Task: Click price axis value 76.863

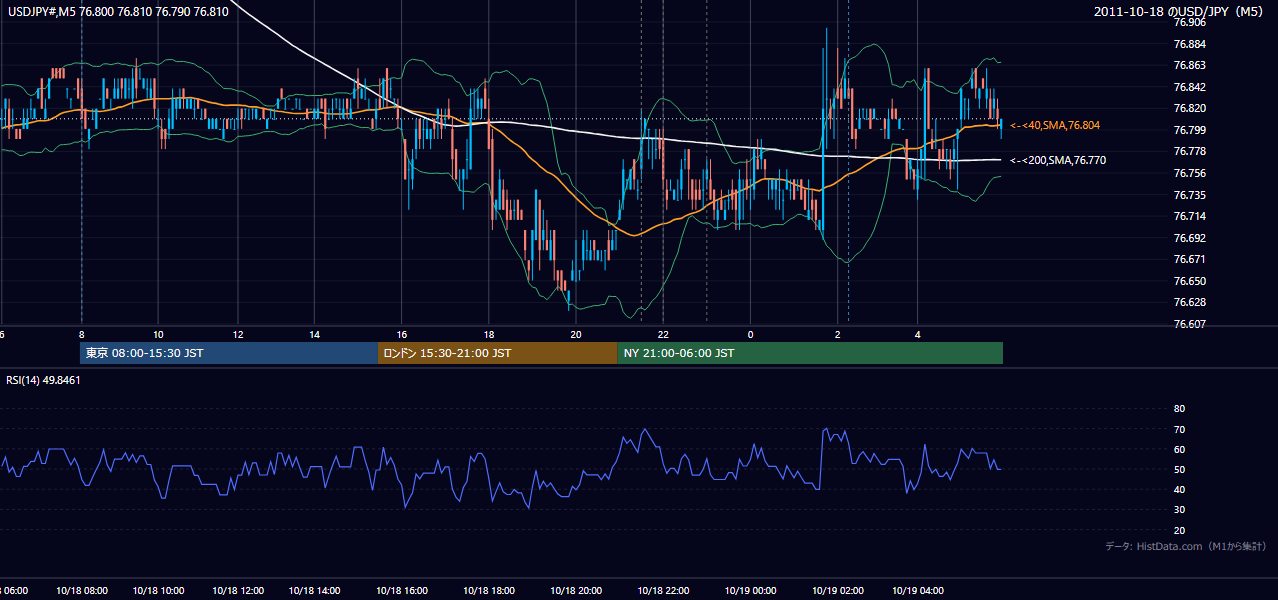Action: pos(1189,65)
